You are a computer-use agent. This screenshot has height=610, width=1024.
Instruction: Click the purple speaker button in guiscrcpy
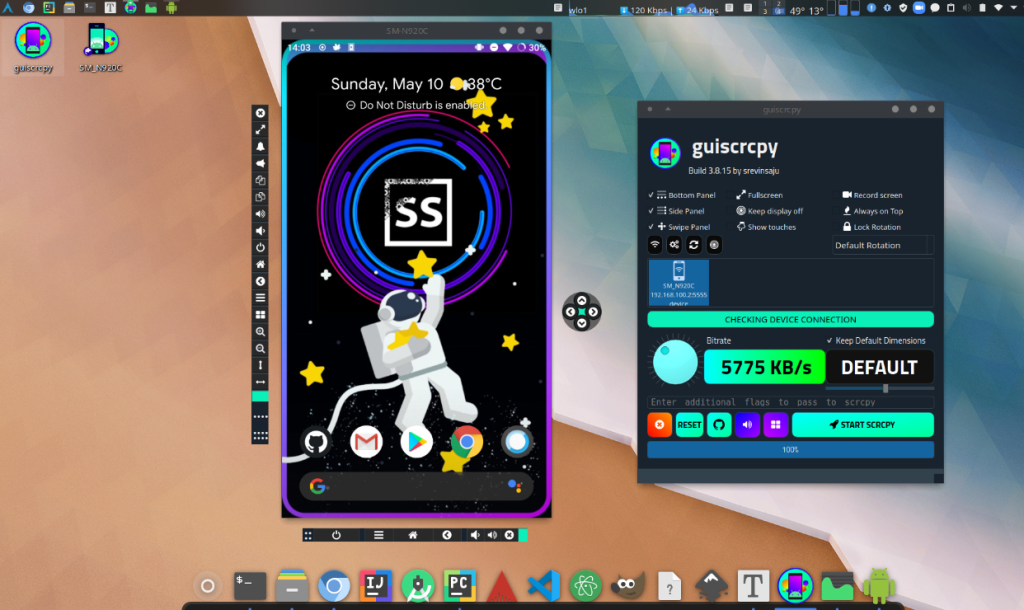(x=747, y=425)
